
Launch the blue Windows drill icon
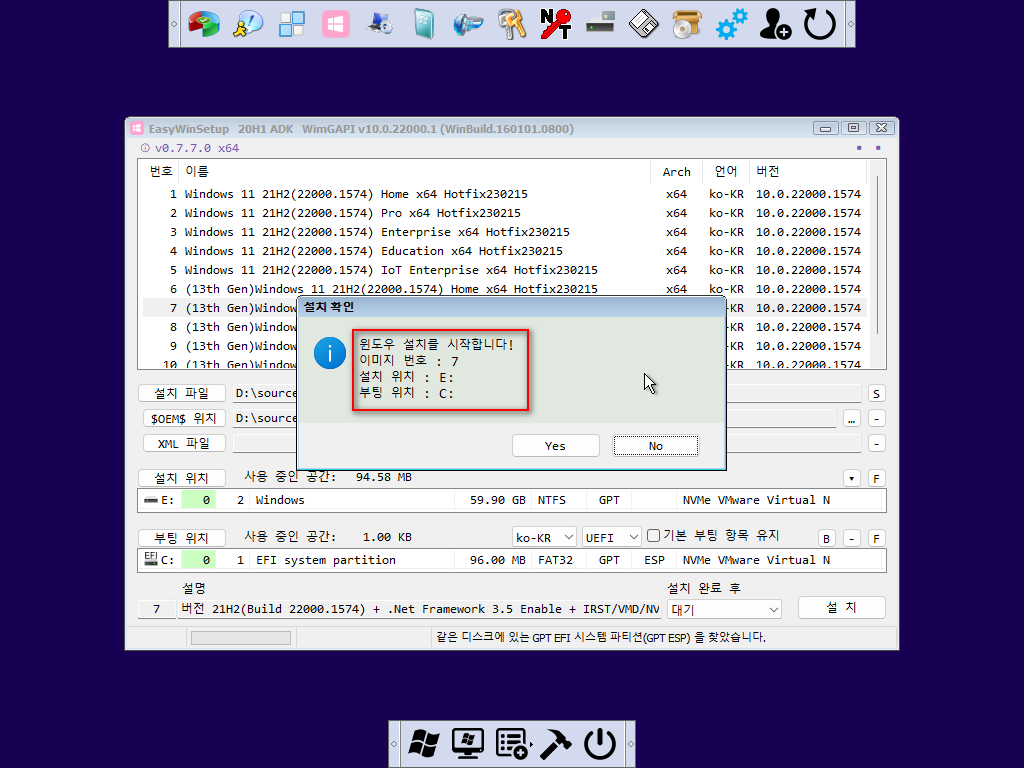(x=468, y=24)
